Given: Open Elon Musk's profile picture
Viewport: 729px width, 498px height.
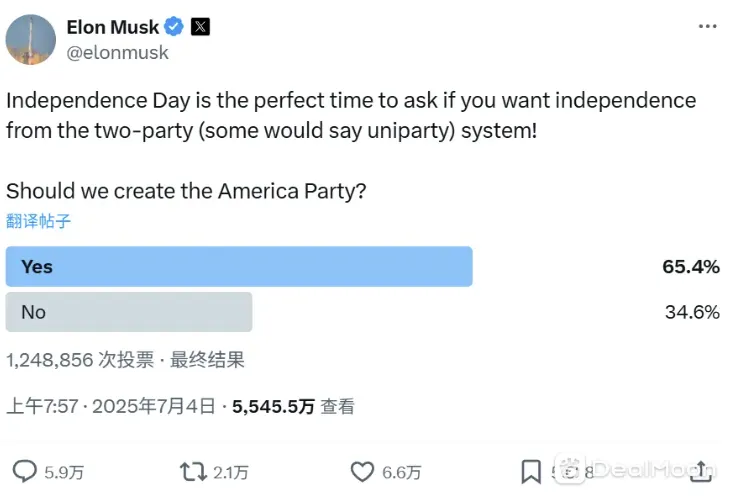Looking at the screenshot, I should (x=31, y=40).
